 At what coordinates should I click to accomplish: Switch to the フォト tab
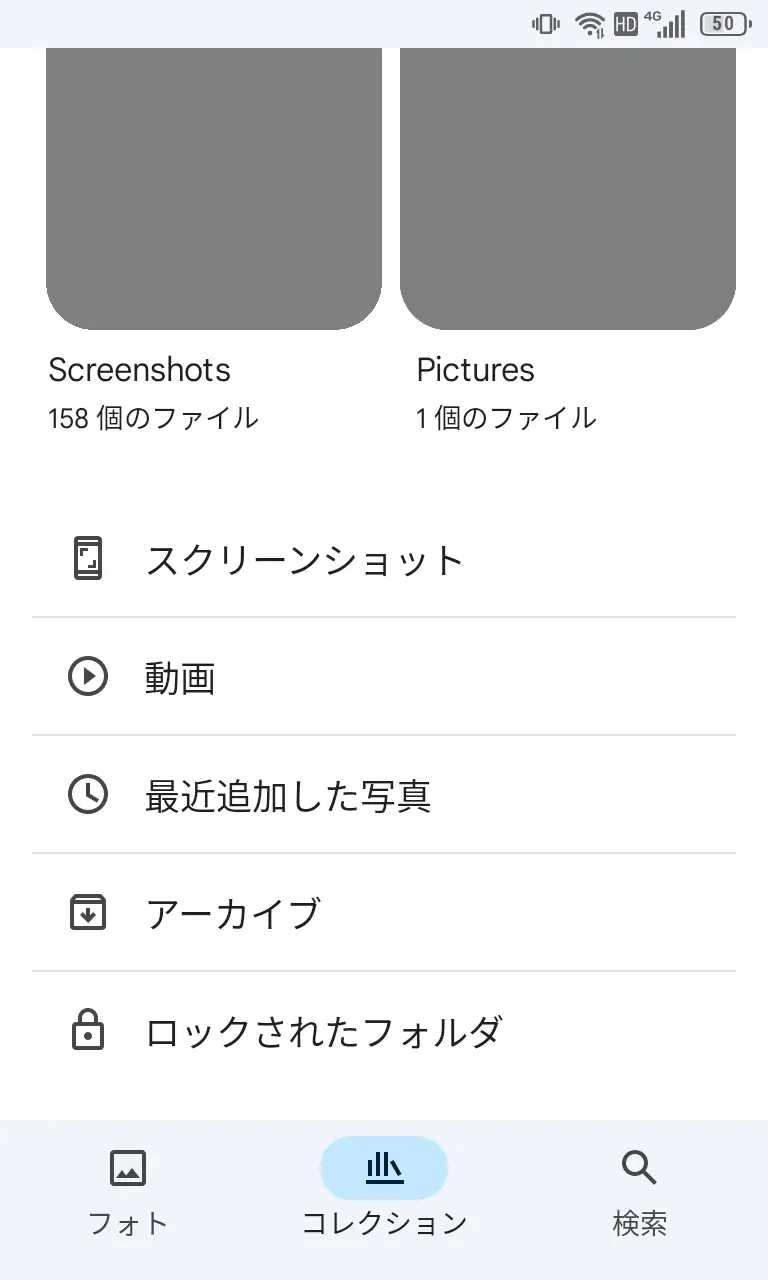[128, 1223]
